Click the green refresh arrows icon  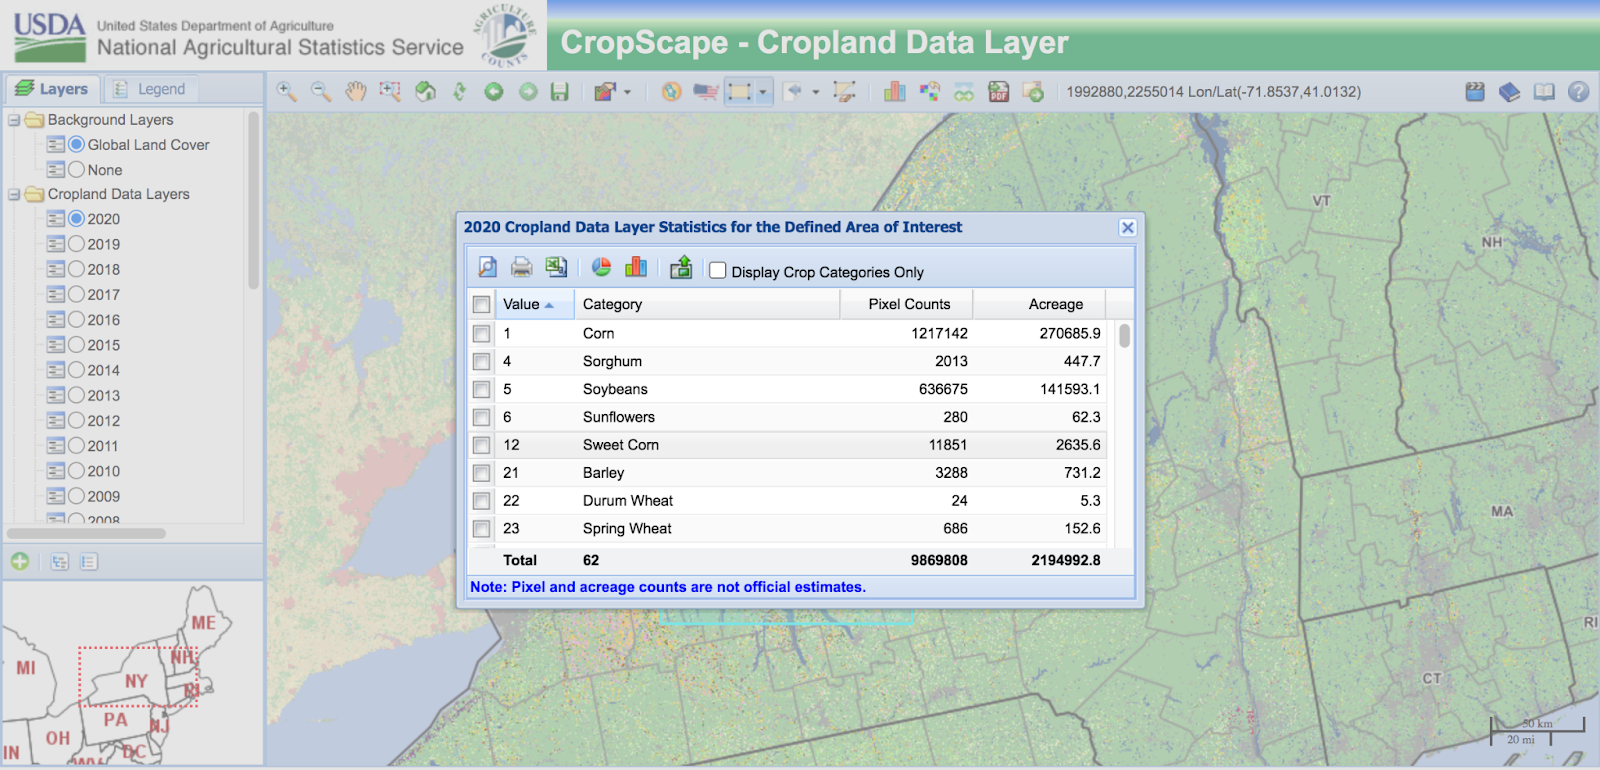coord(459,92)
